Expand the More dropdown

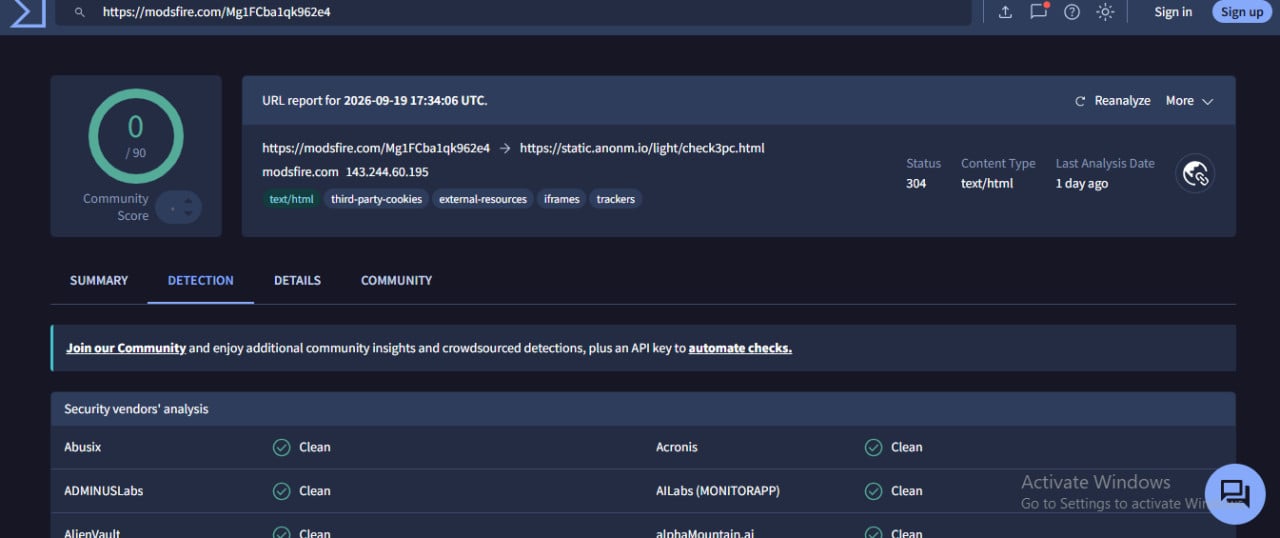coord(1189,101)
